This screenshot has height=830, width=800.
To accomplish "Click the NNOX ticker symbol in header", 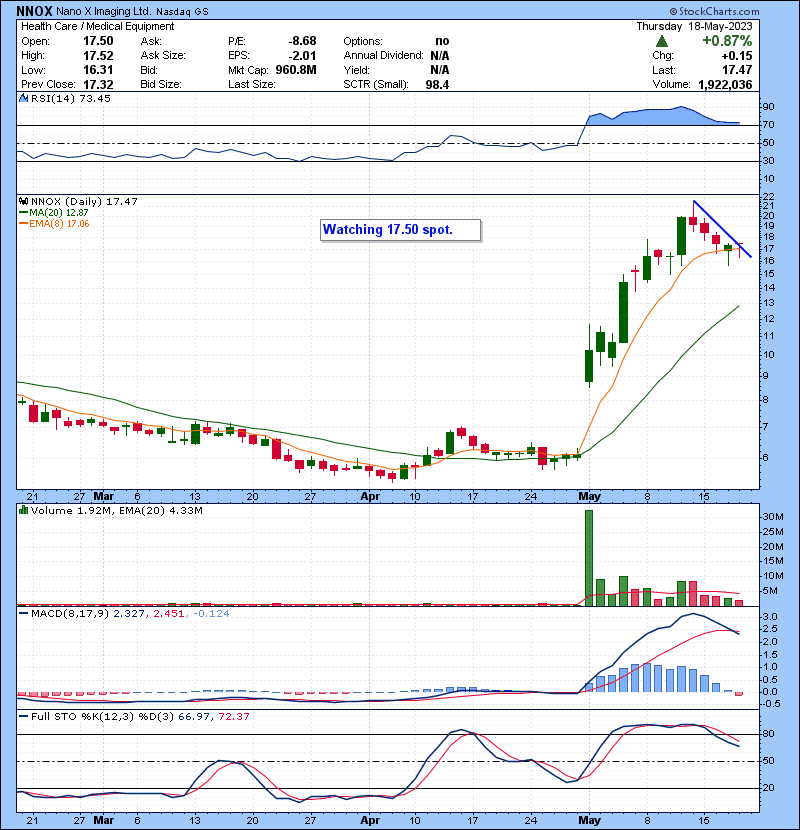I will pyautogui.click(x=36, y=9).
